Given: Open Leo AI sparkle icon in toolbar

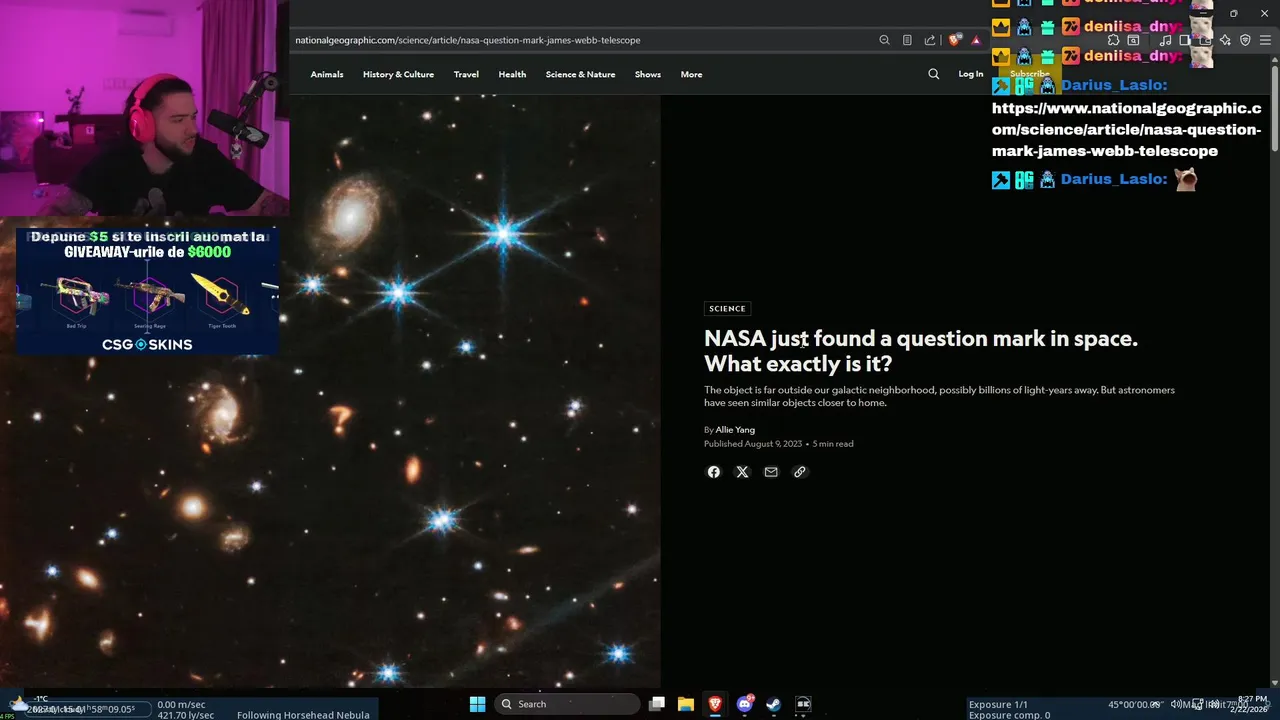Looking at the screenshot, I should point(1225,40).
